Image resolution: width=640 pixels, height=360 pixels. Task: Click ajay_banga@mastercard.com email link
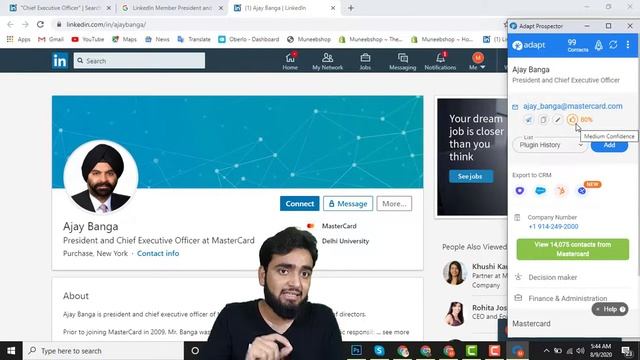pos(573,106)
